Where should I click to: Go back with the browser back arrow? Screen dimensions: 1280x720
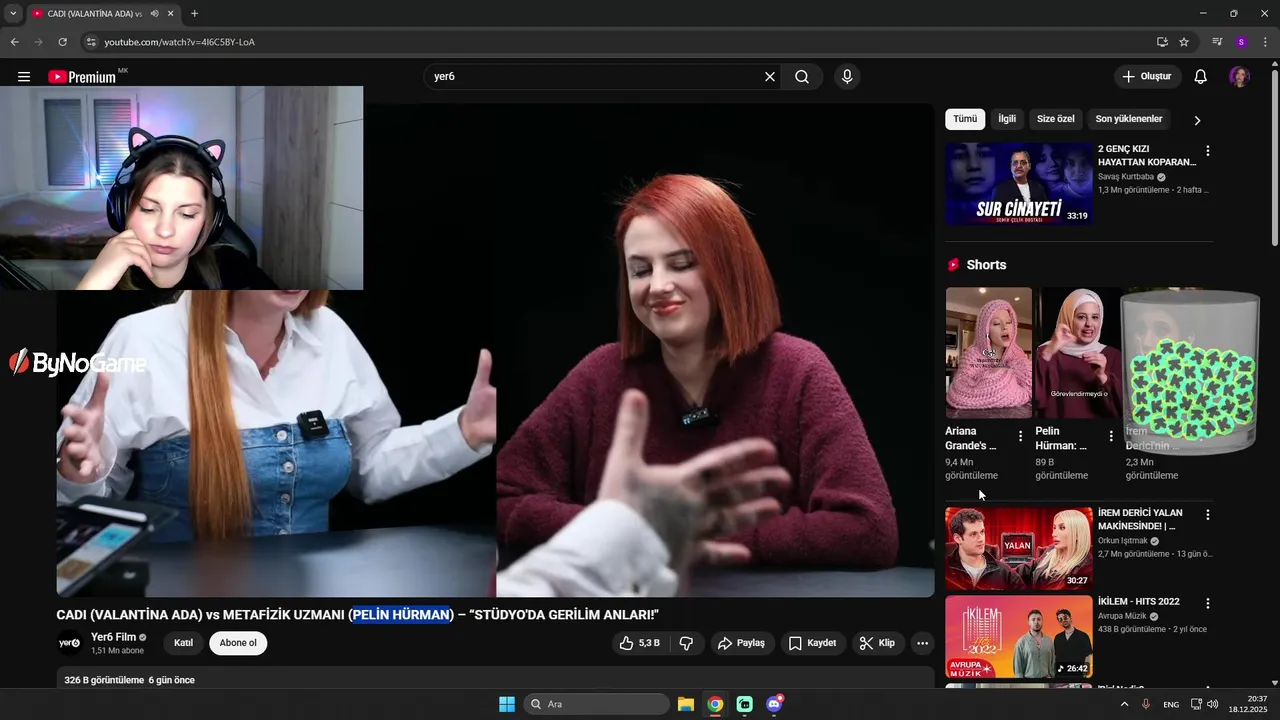(x=14, y=42)
